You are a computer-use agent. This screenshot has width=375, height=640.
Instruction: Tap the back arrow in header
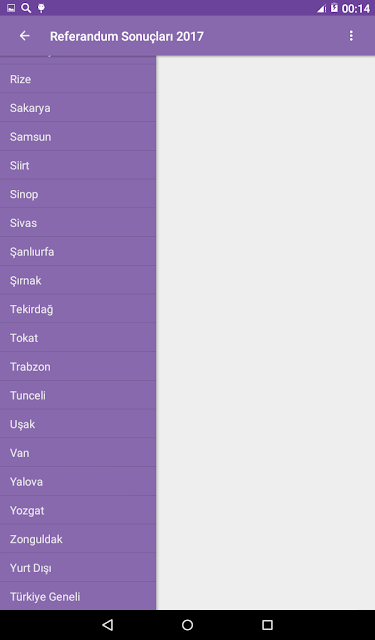[24, 36]
